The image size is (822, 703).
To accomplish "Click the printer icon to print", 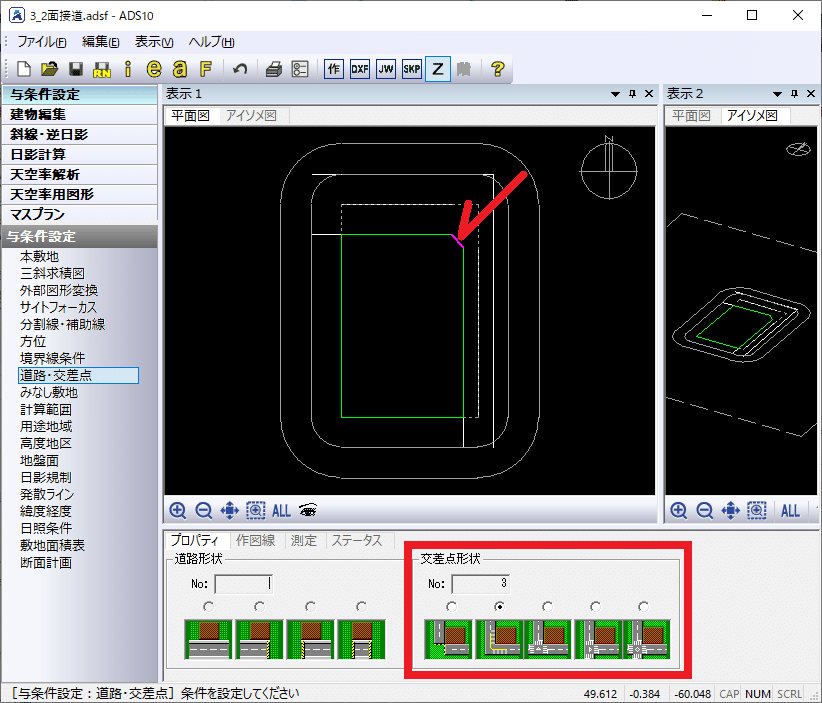I will (x=274, y=69).
